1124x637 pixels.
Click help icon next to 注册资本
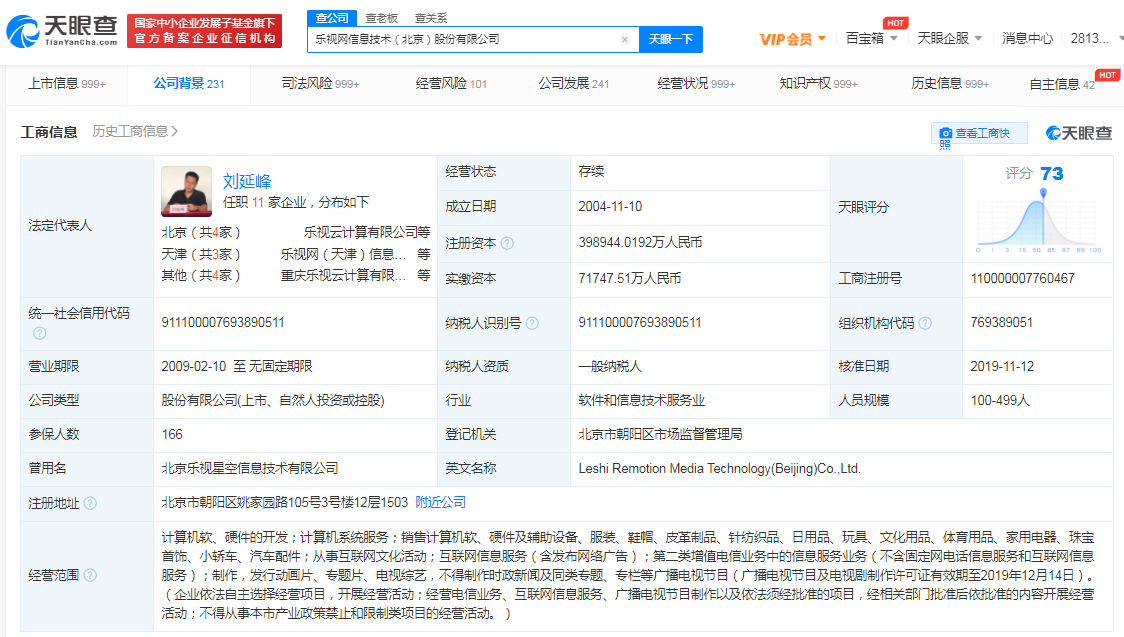pos(508,243)
